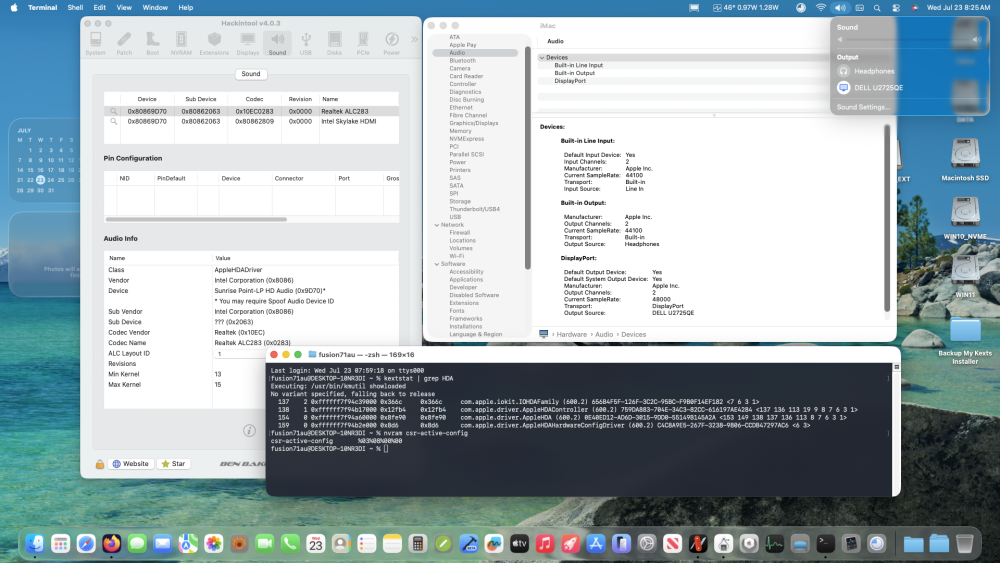Click the System Information sidebar scrollbar

coord(527,157)
